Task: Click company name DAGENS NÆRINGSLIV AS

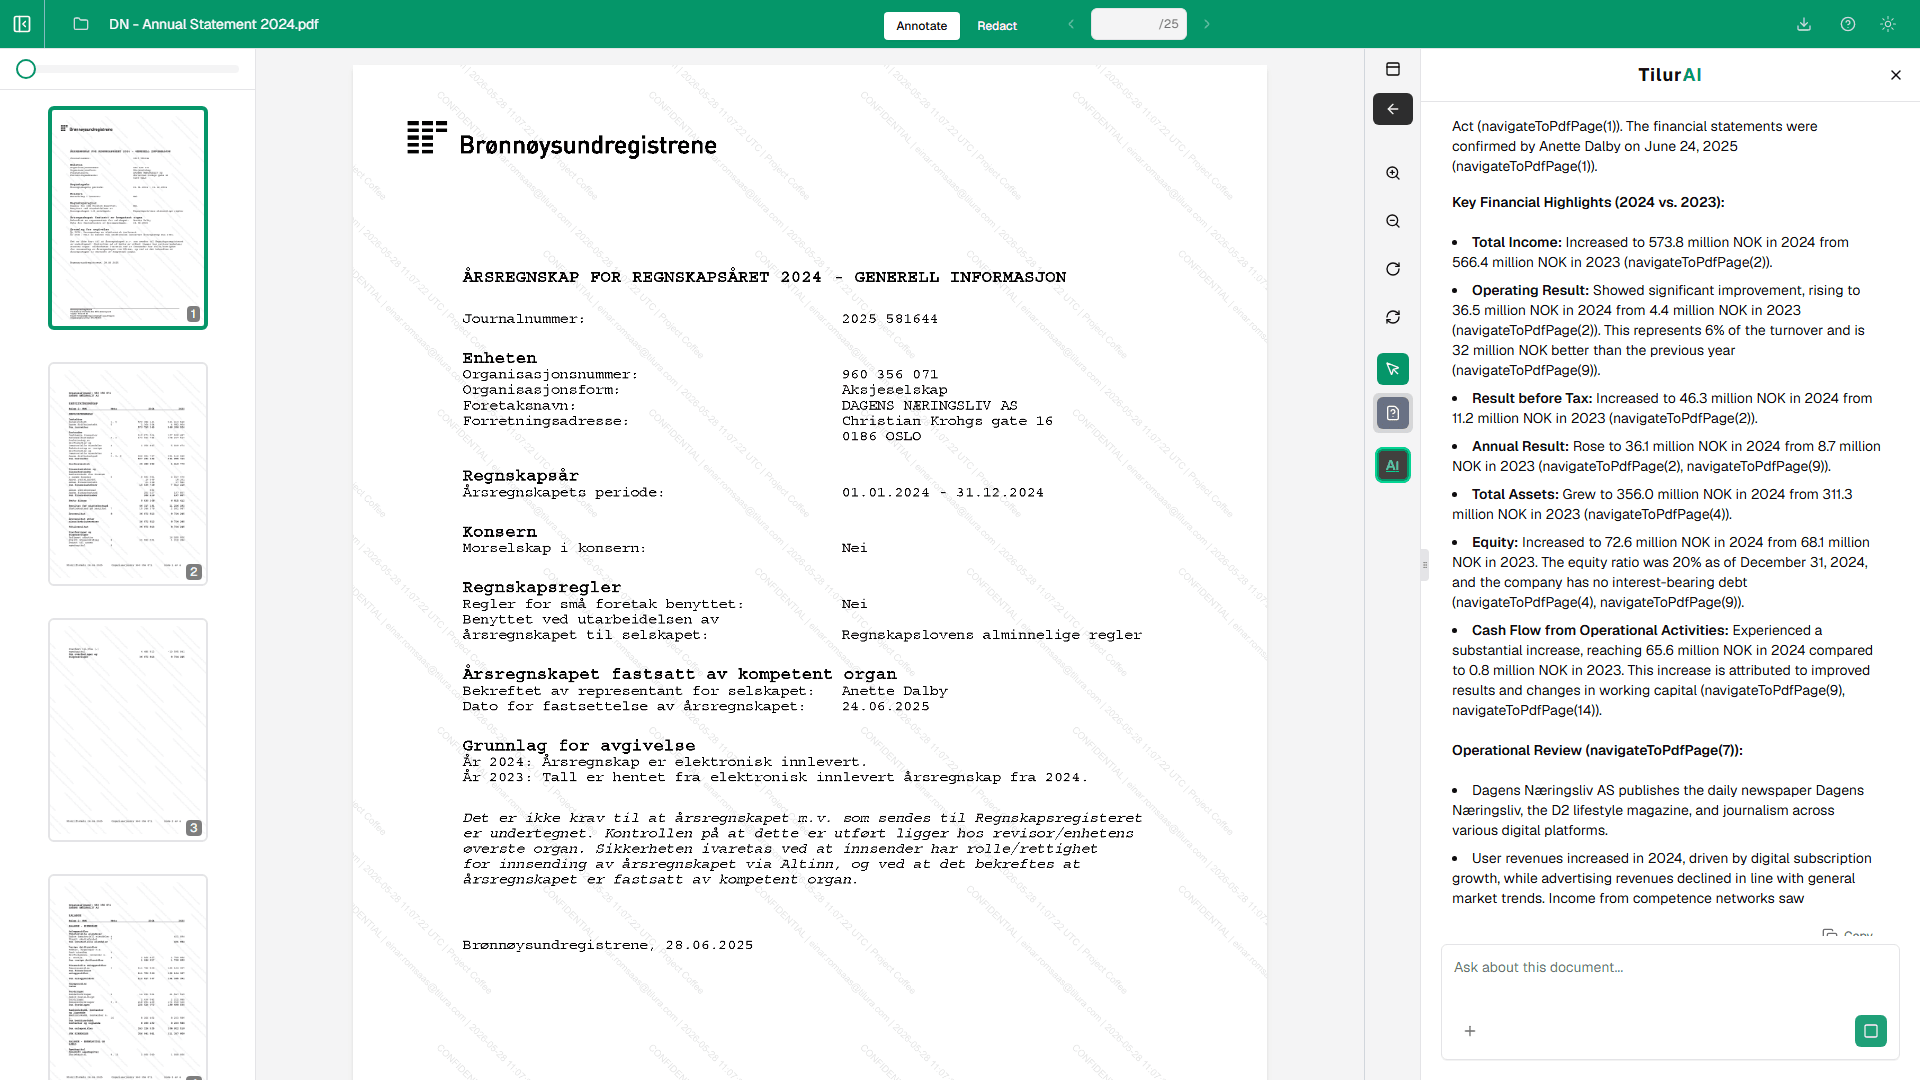Action: 929,406
